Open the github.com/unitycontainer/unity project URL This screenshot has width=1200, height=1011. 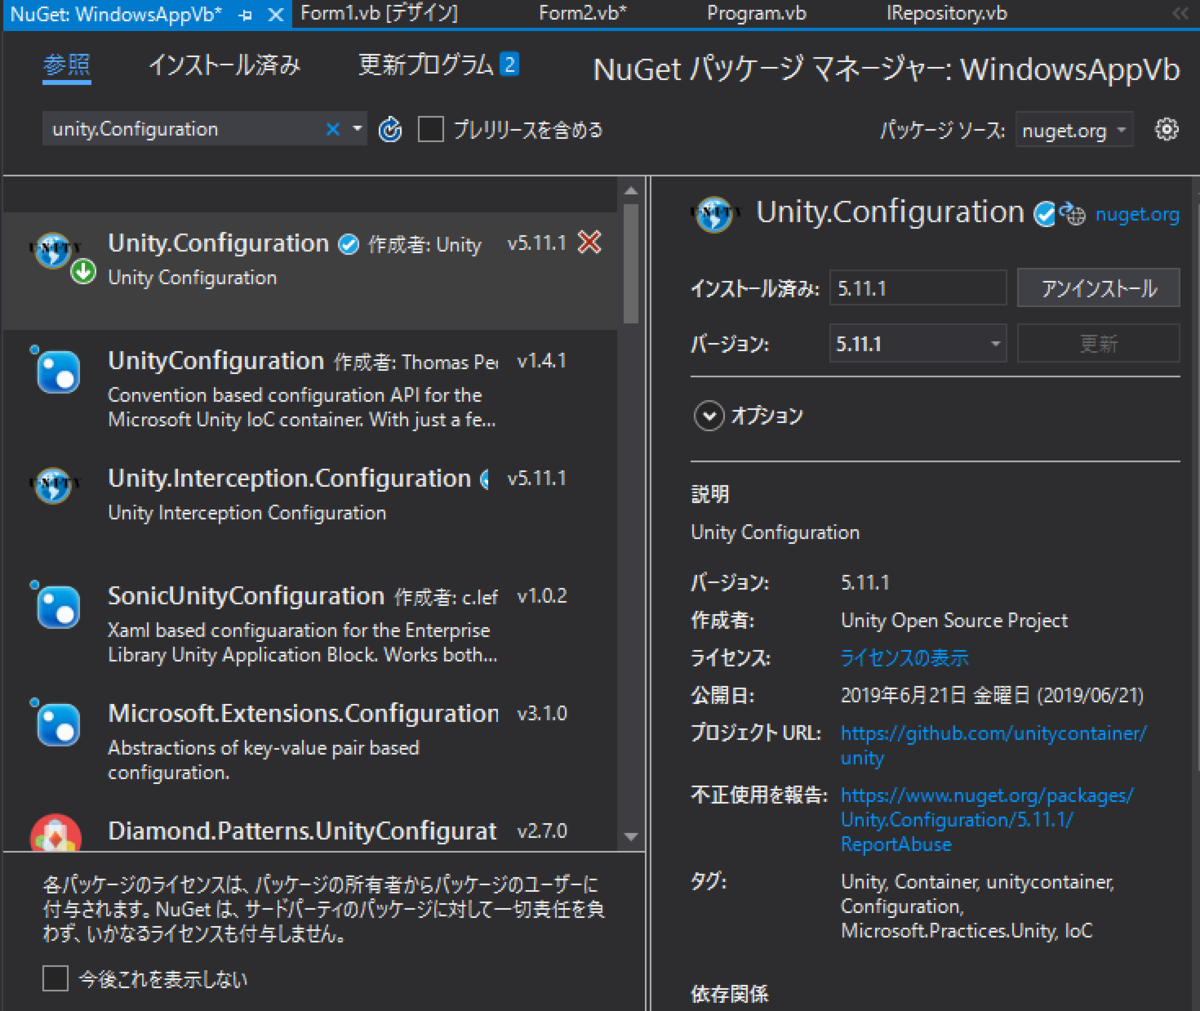[x=993, y=745]
